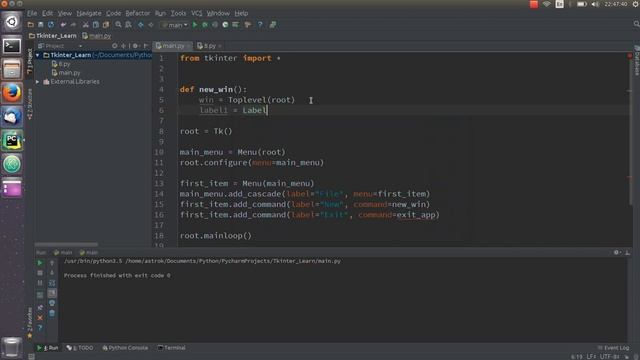This screenshot has width=640, height=360.
Task: Open the File menu
Action: 32,13
